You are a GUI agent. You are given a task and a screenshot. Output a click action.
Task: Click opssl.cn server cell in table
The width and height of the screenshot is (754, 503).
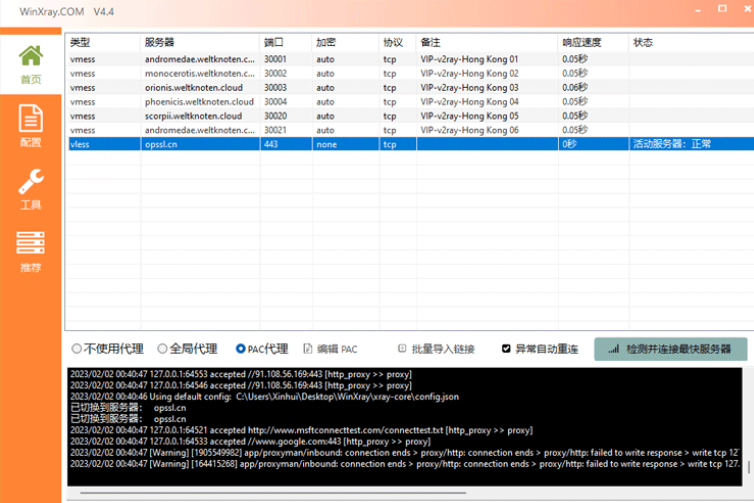(x=200, y=144)
